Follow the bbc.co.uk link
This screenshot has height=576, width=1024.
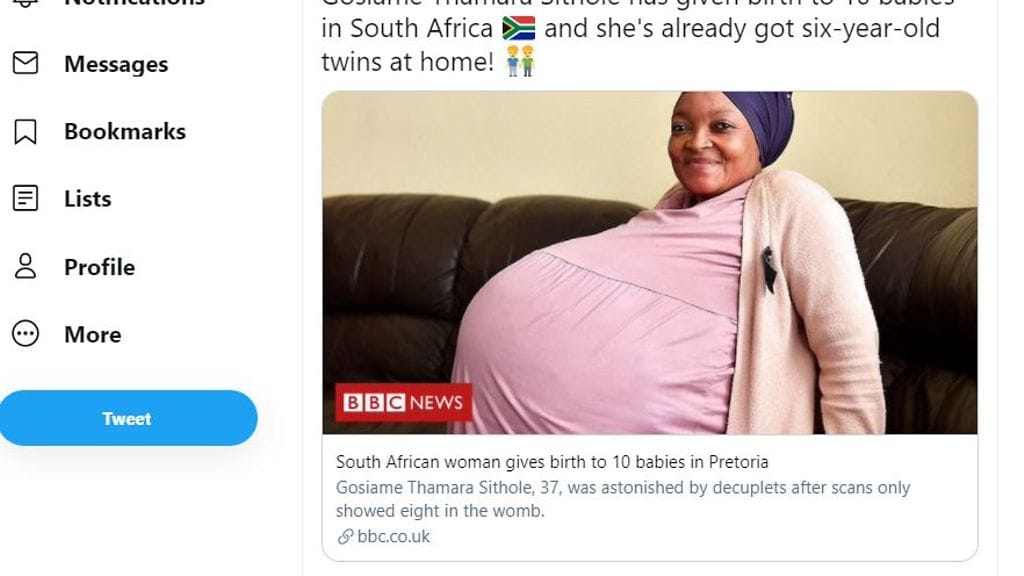(394, 537)
